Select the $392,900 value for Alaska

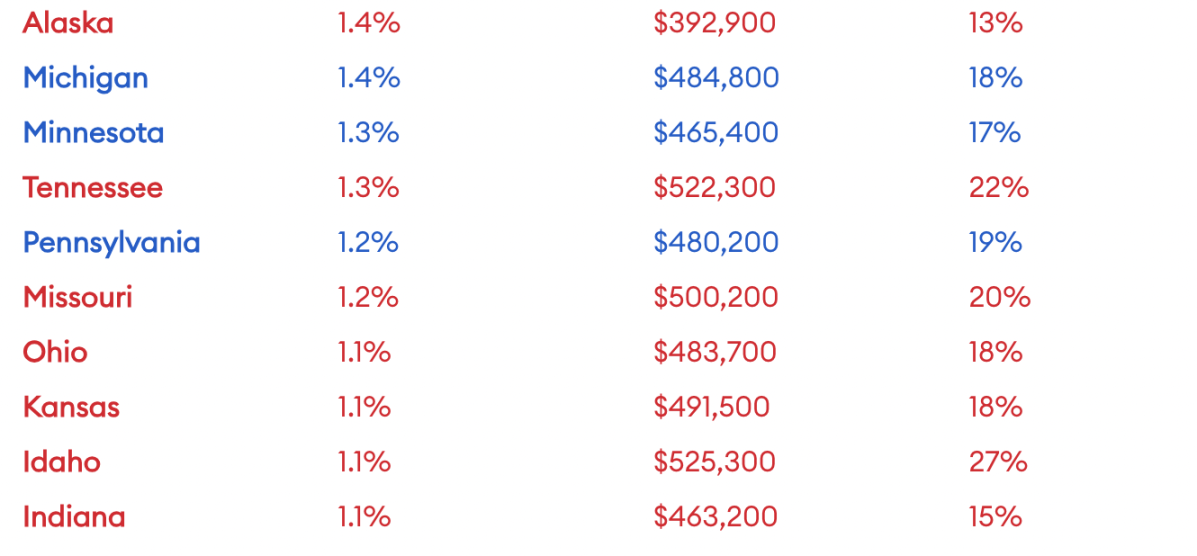(x=715, y=23)
